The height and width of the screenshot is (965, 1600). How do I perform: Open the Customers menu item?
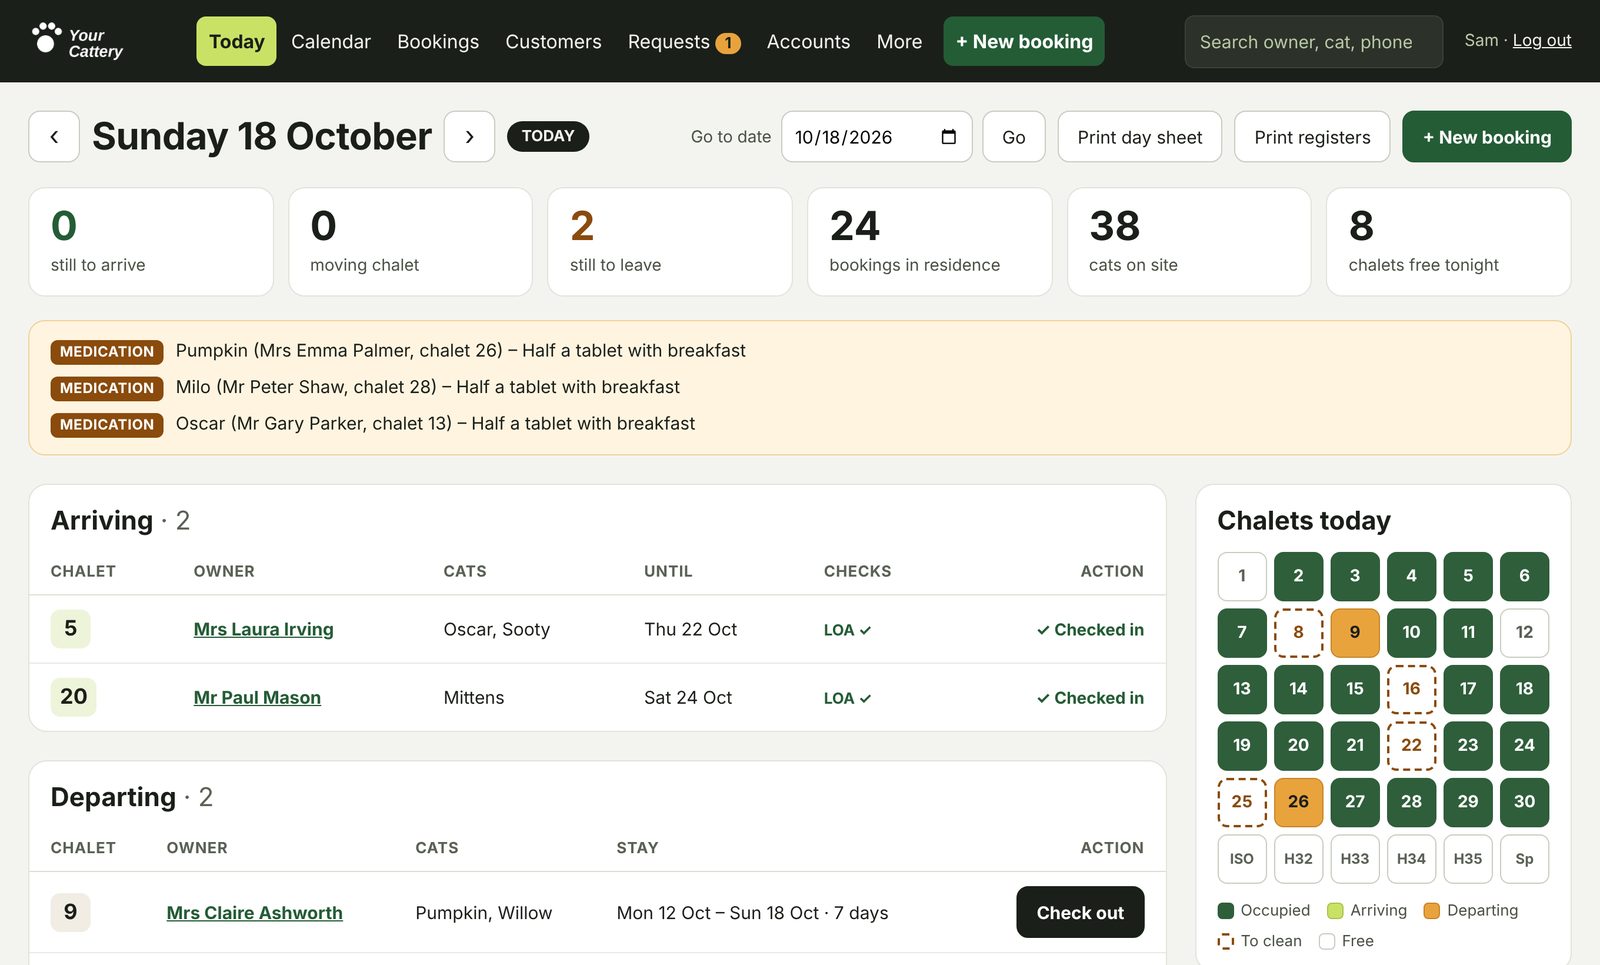[553, 41]
